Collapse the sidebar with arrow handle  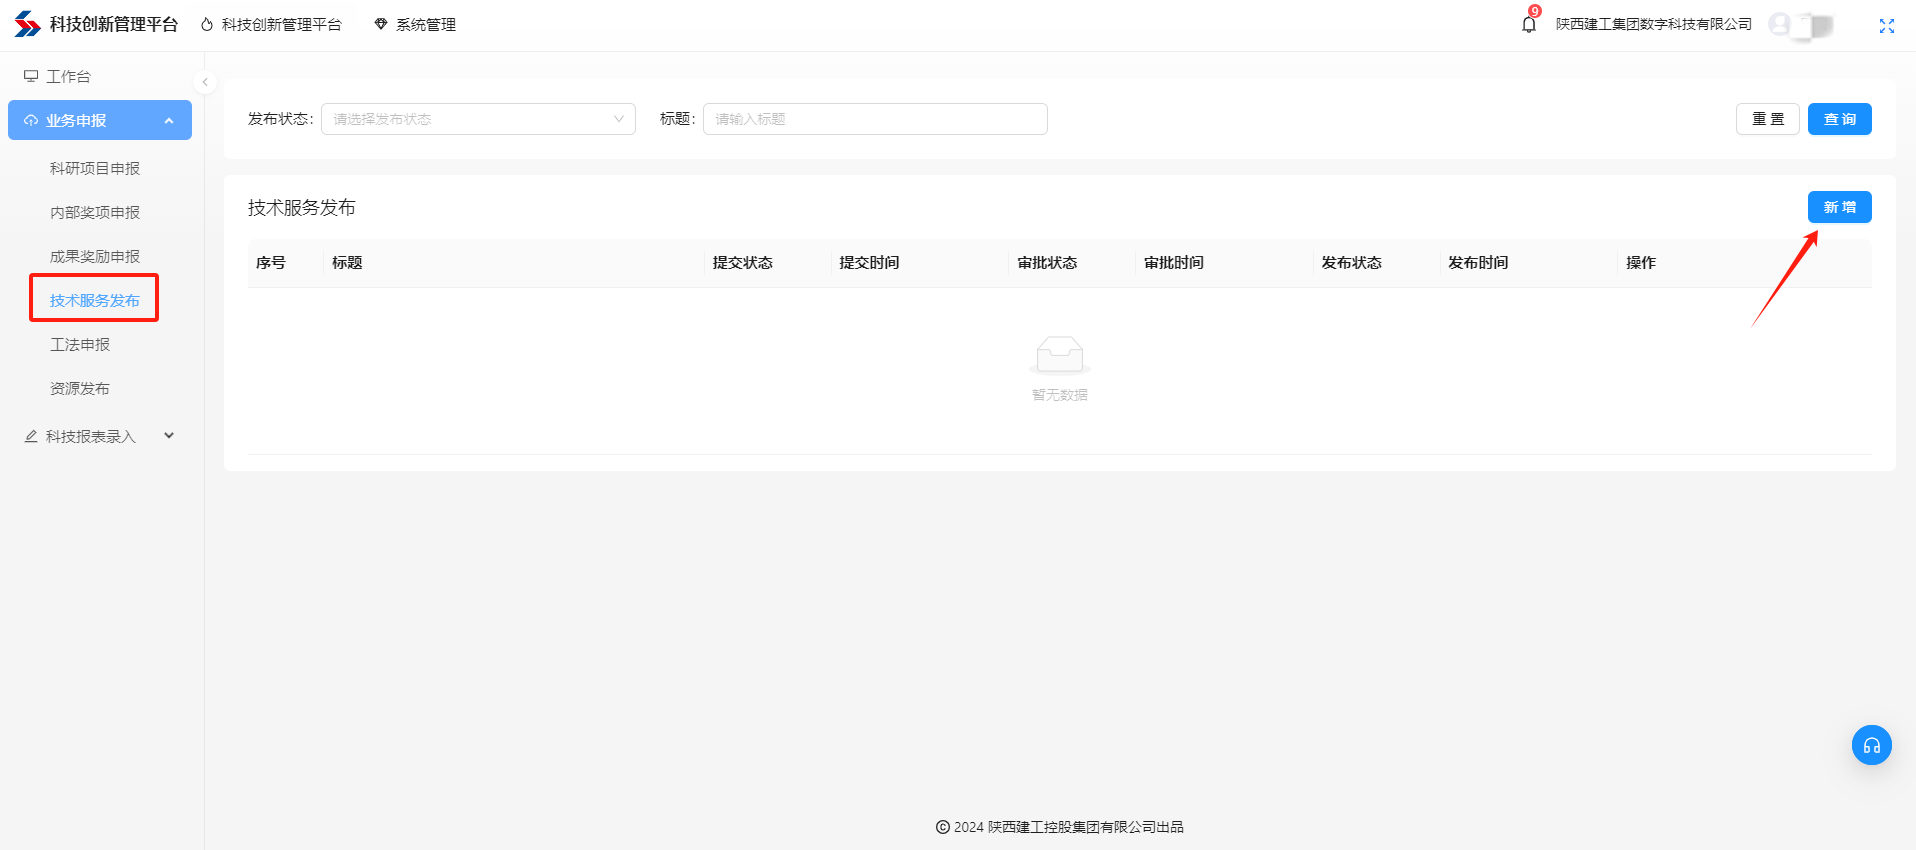pos(205,82)
